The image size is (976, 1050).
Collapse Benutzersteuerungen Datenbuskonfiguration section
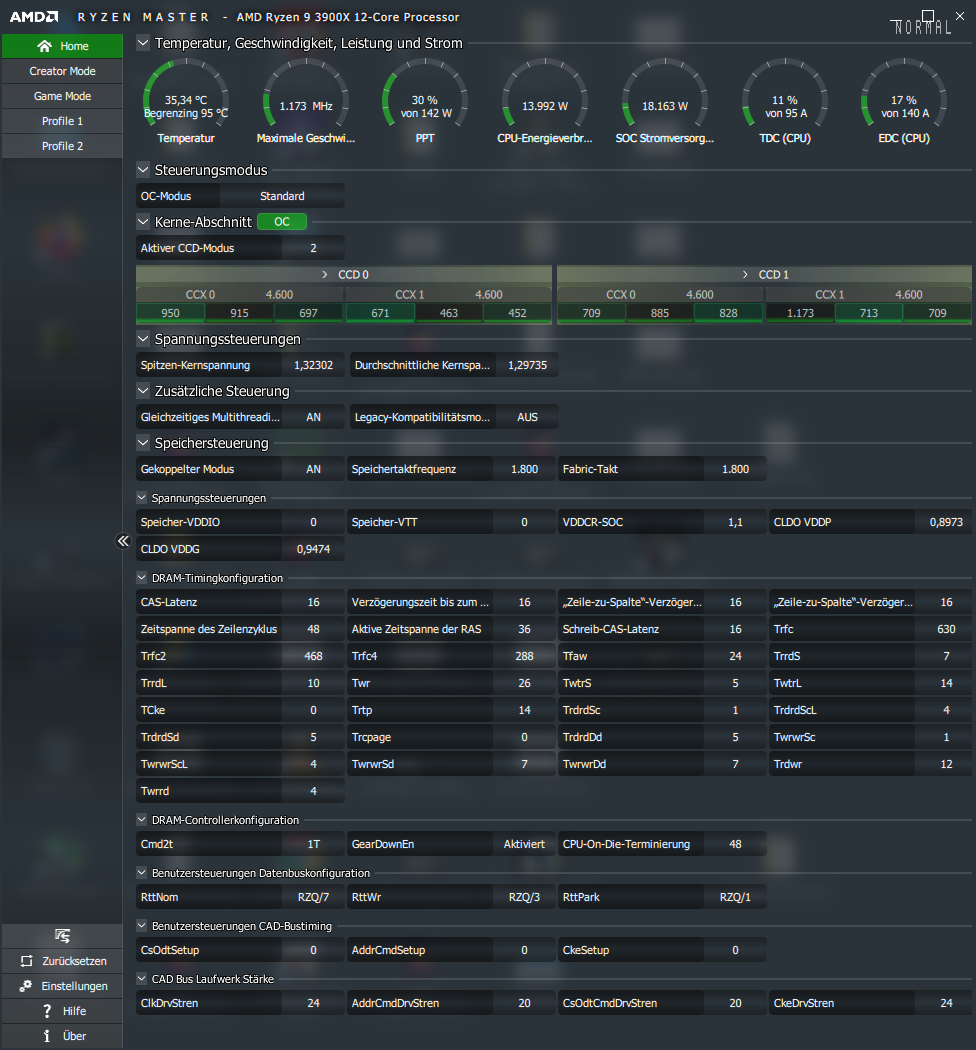point(141,873)
